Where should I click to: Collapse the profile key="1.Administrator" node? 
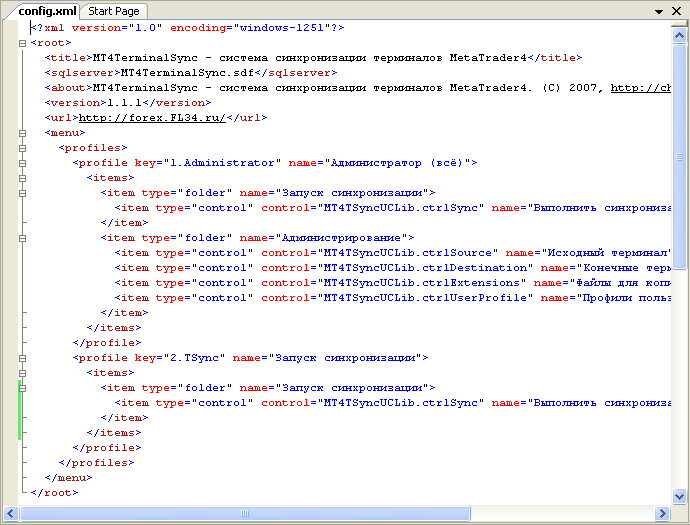[22, 163]
